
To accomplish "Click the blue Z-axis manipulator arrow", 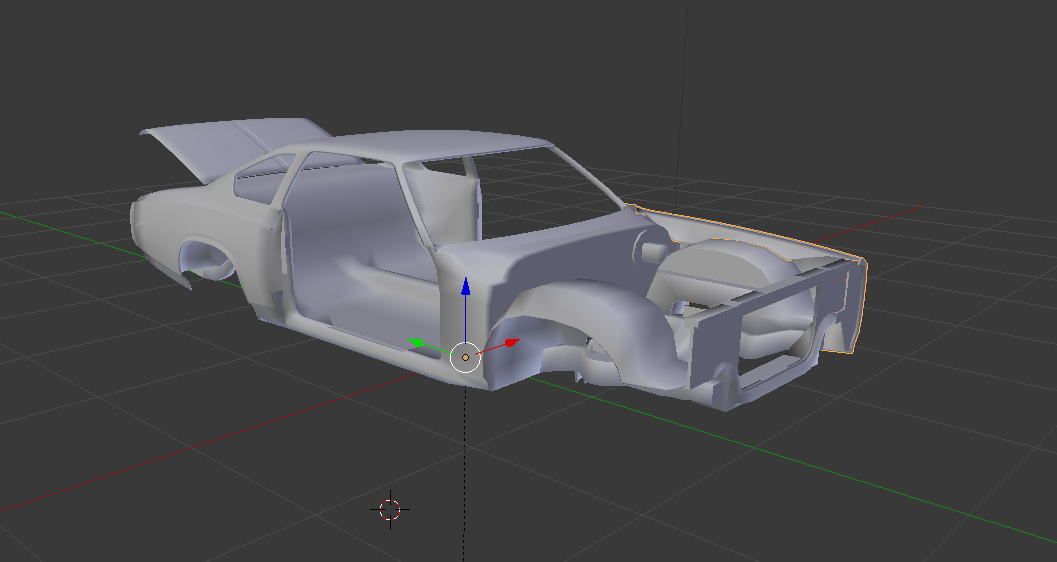I will click(x=465, y=286).
